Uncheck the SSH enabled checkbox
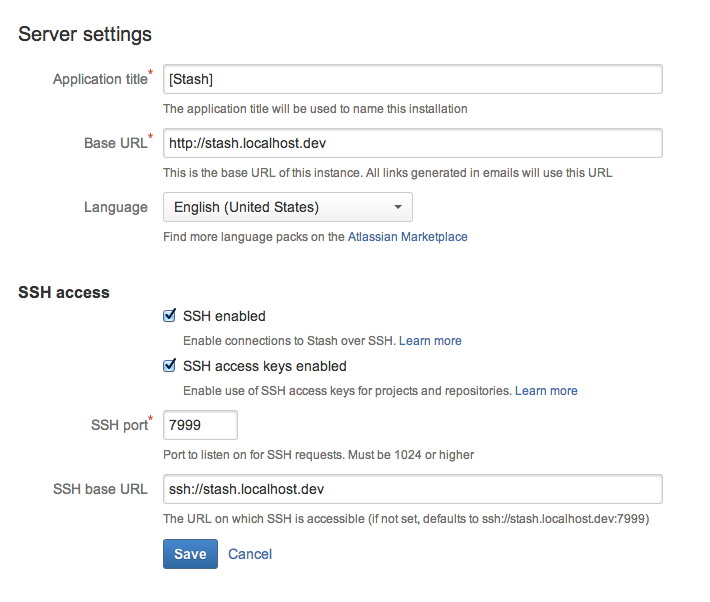Screen dimensions: 710x602 170,316
